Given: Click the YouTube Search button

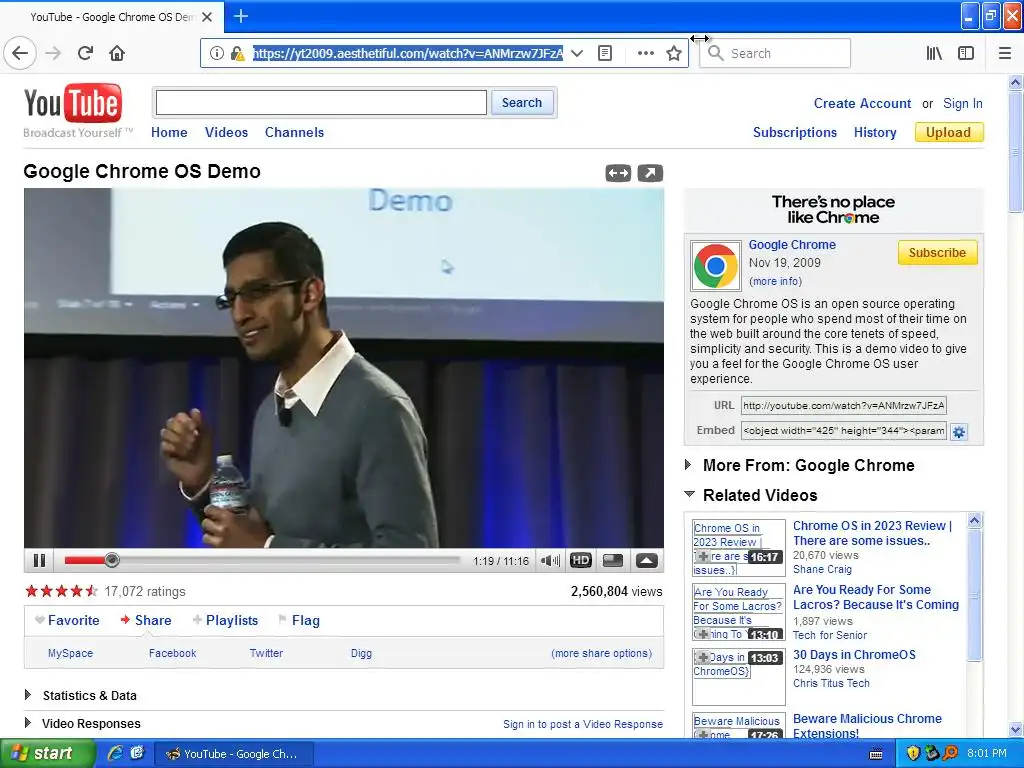Looking at the screenshot, I should 522,103.
